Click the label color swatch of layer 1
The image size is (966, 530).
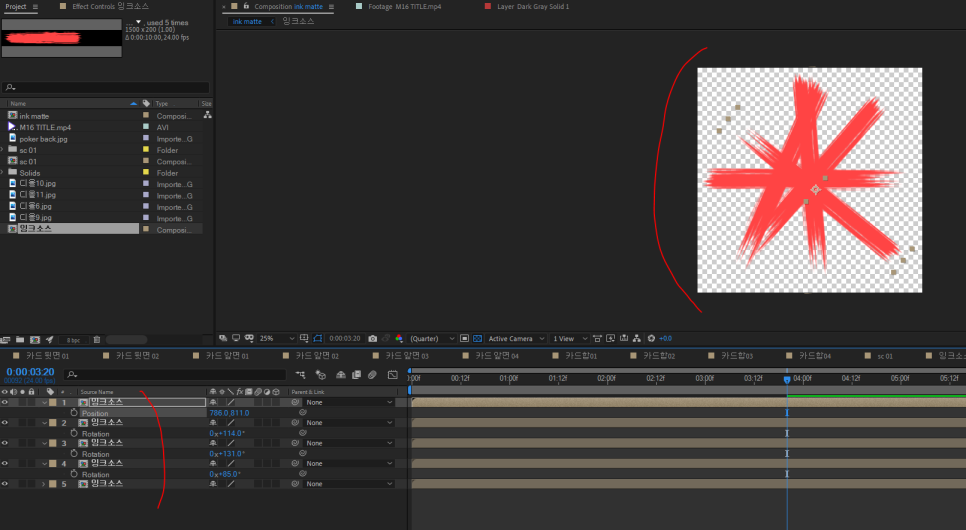pos(53,402)
